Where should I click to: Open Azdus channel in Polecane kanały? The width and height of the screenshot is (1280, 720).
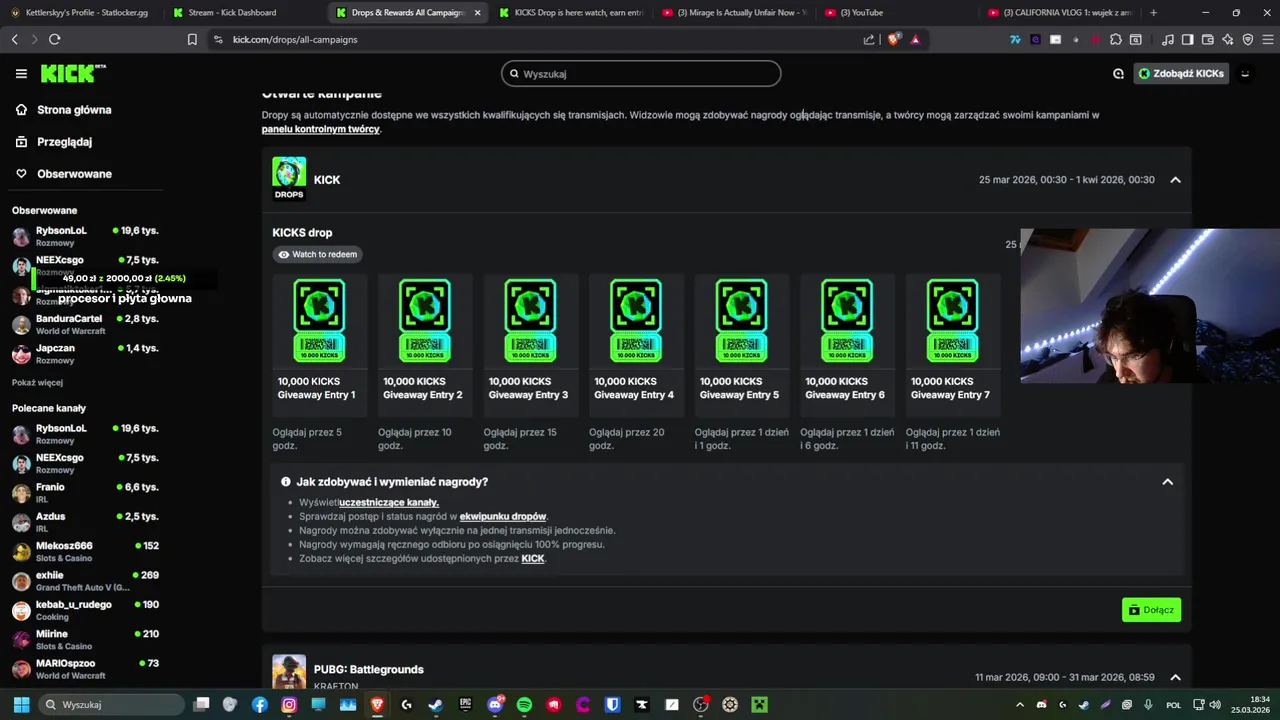click(x=85, y=522)
